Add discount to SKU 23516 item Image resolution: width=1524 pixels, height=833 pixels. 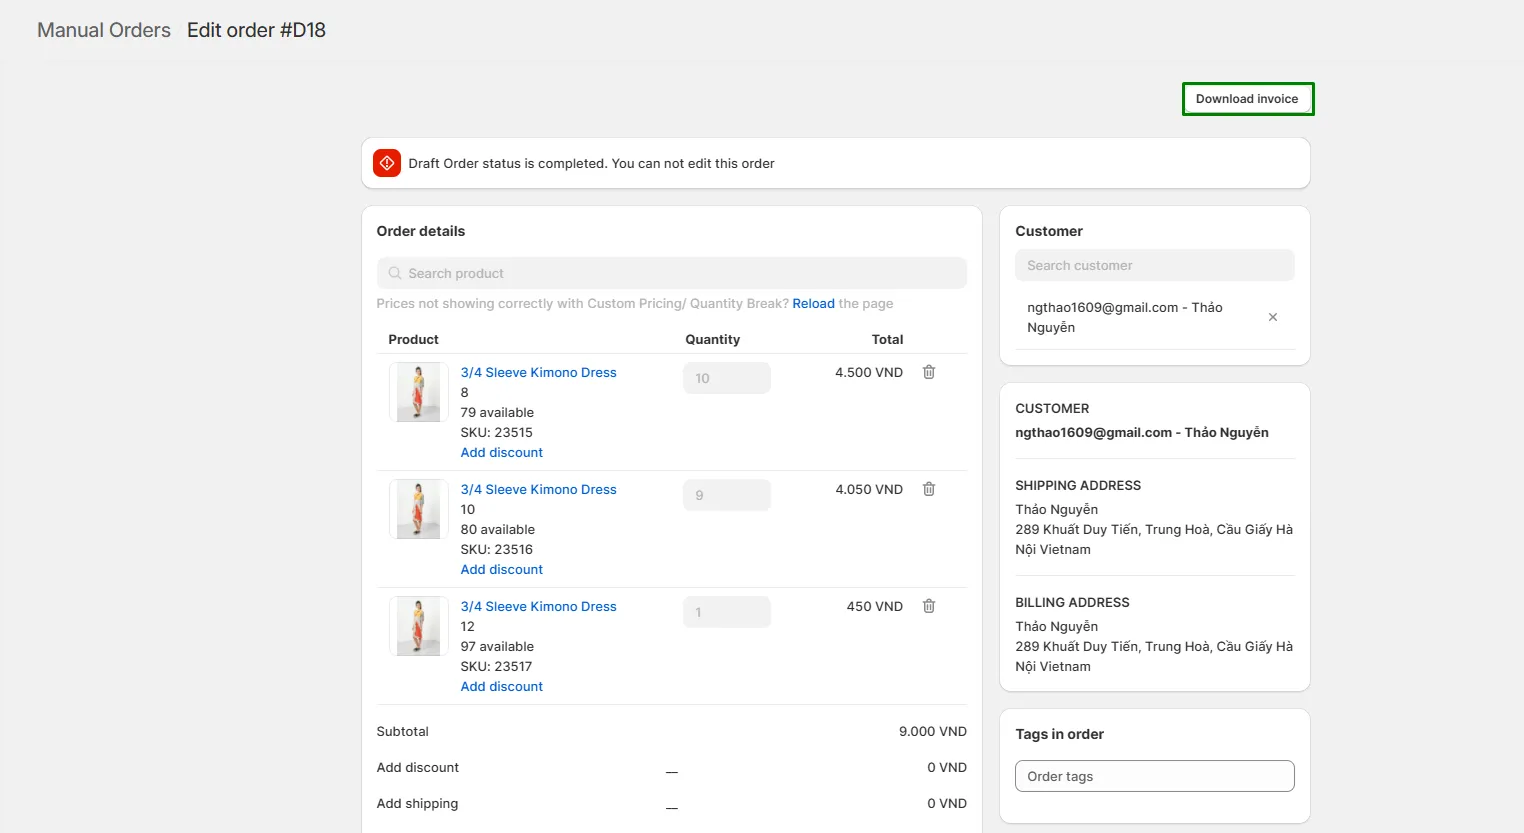[501, 569]
